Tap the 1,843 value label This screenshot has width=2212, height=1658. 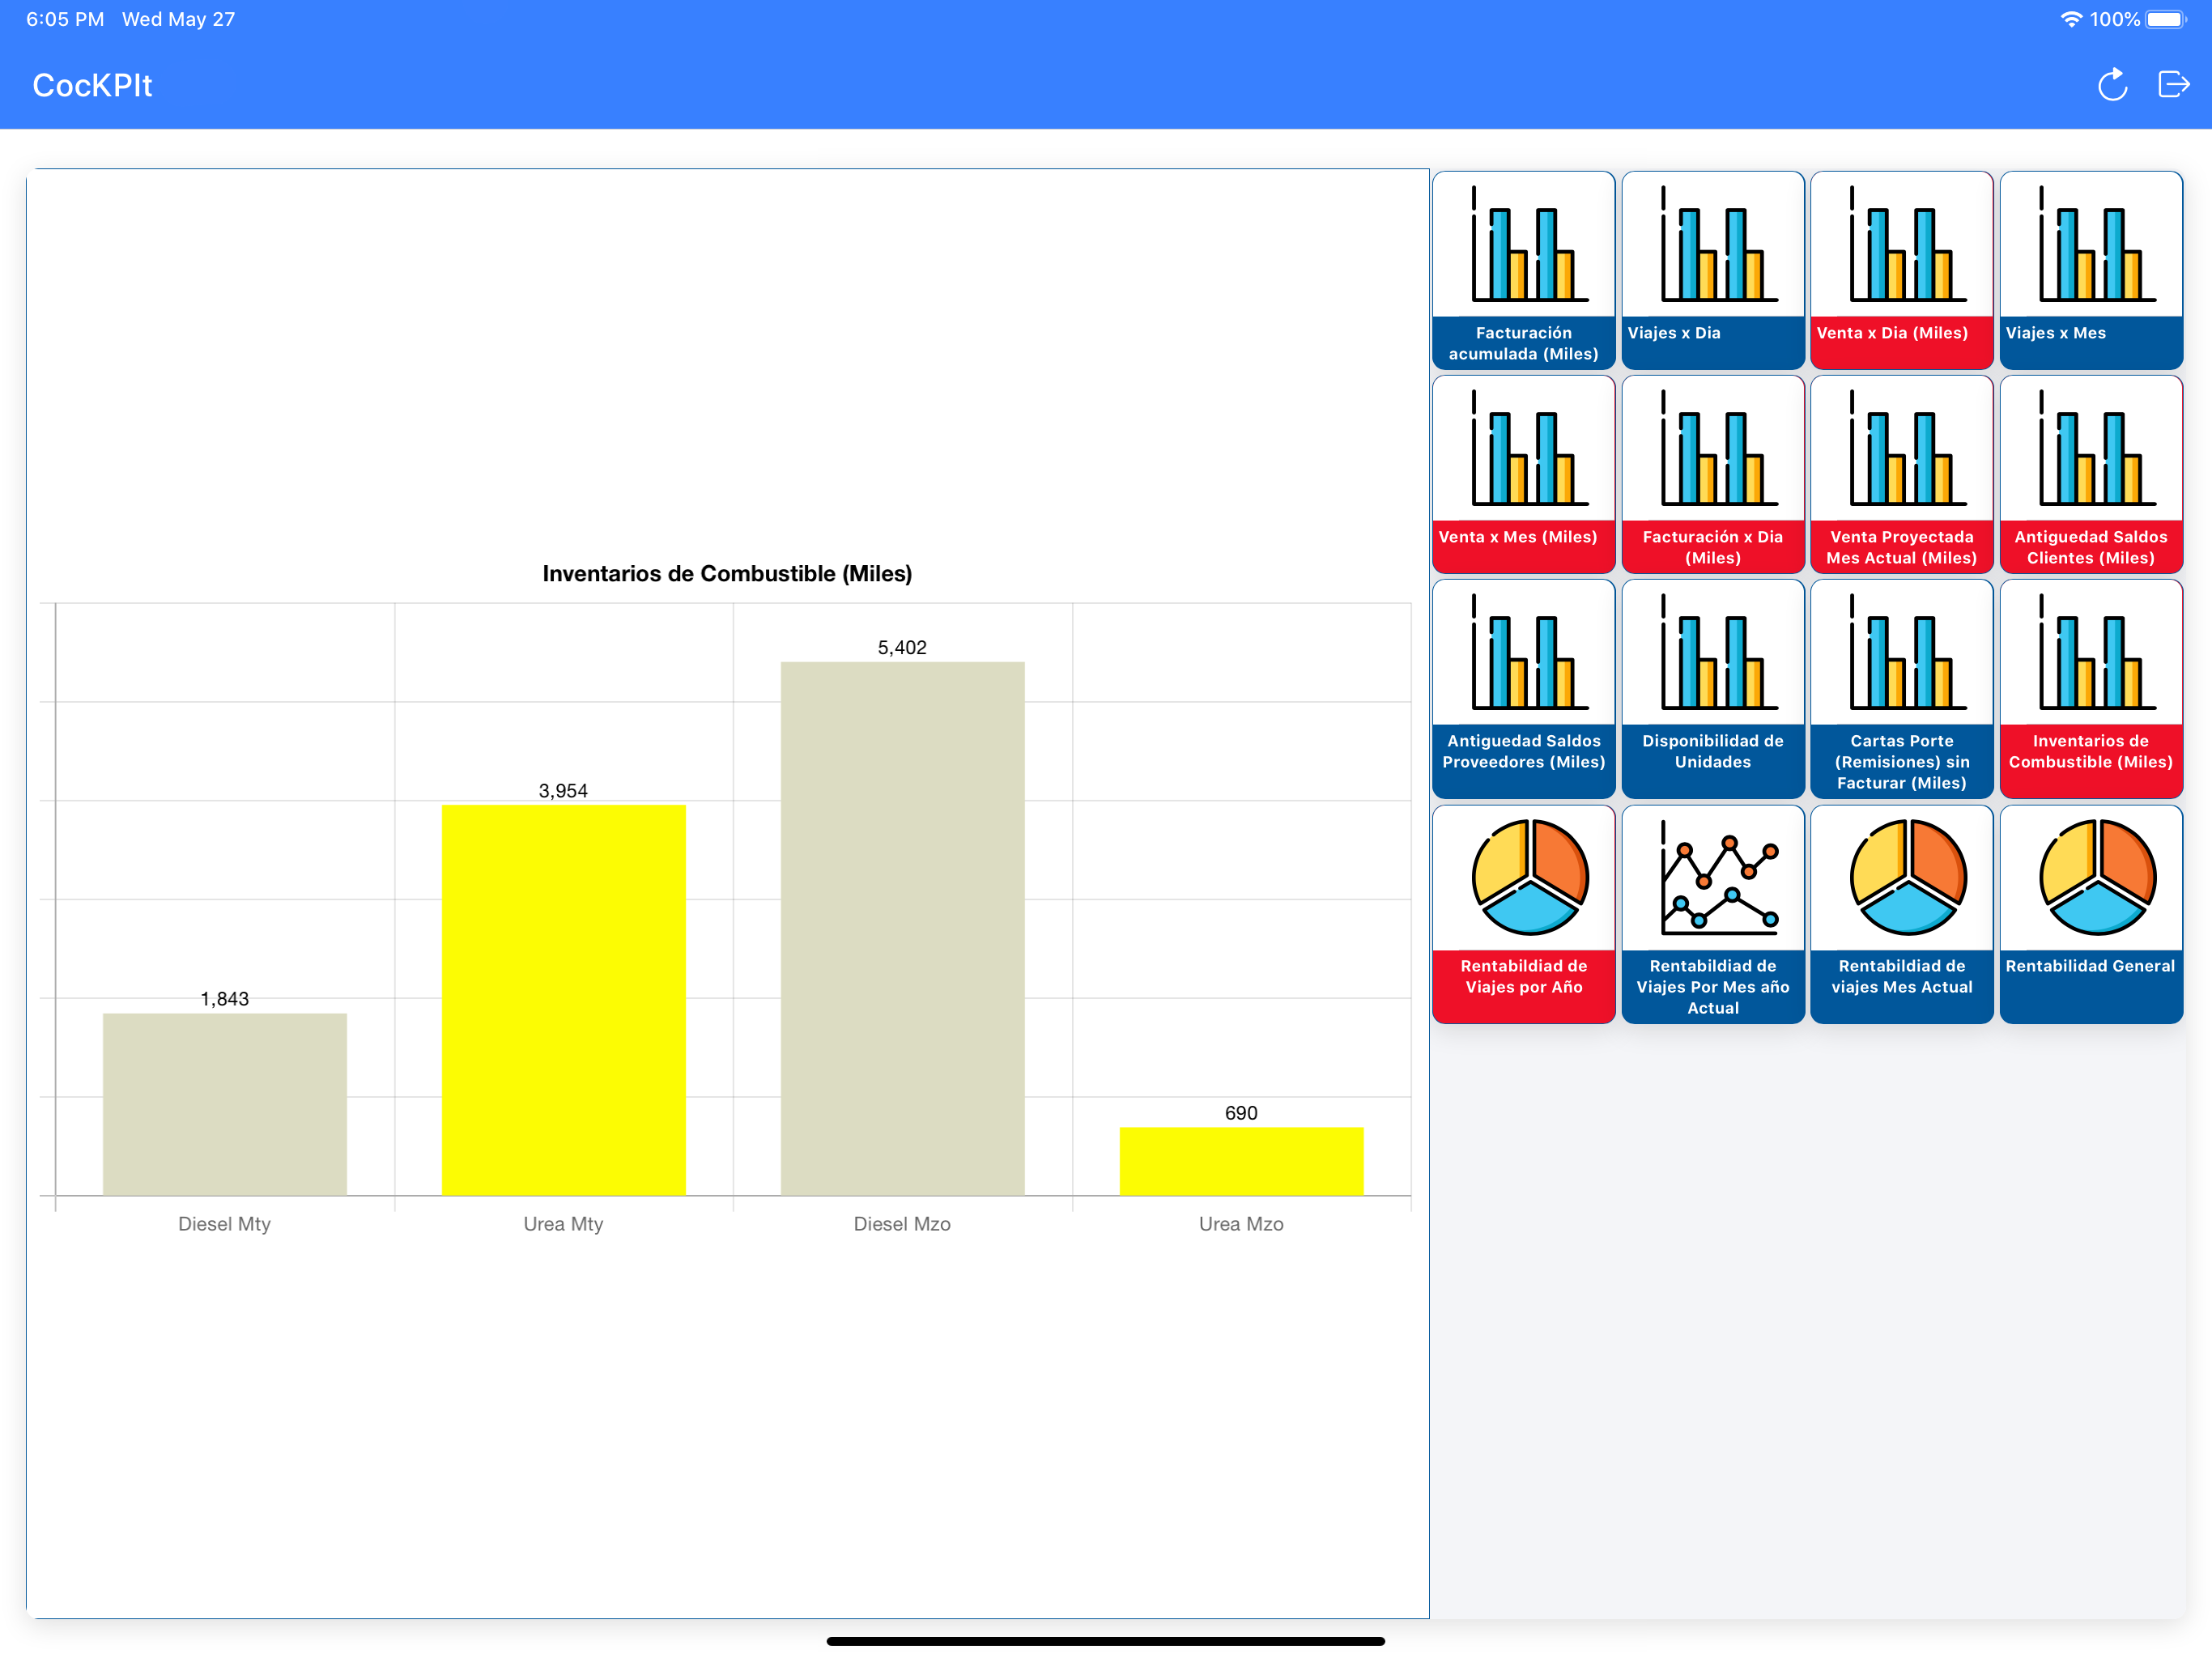(225, 998)
